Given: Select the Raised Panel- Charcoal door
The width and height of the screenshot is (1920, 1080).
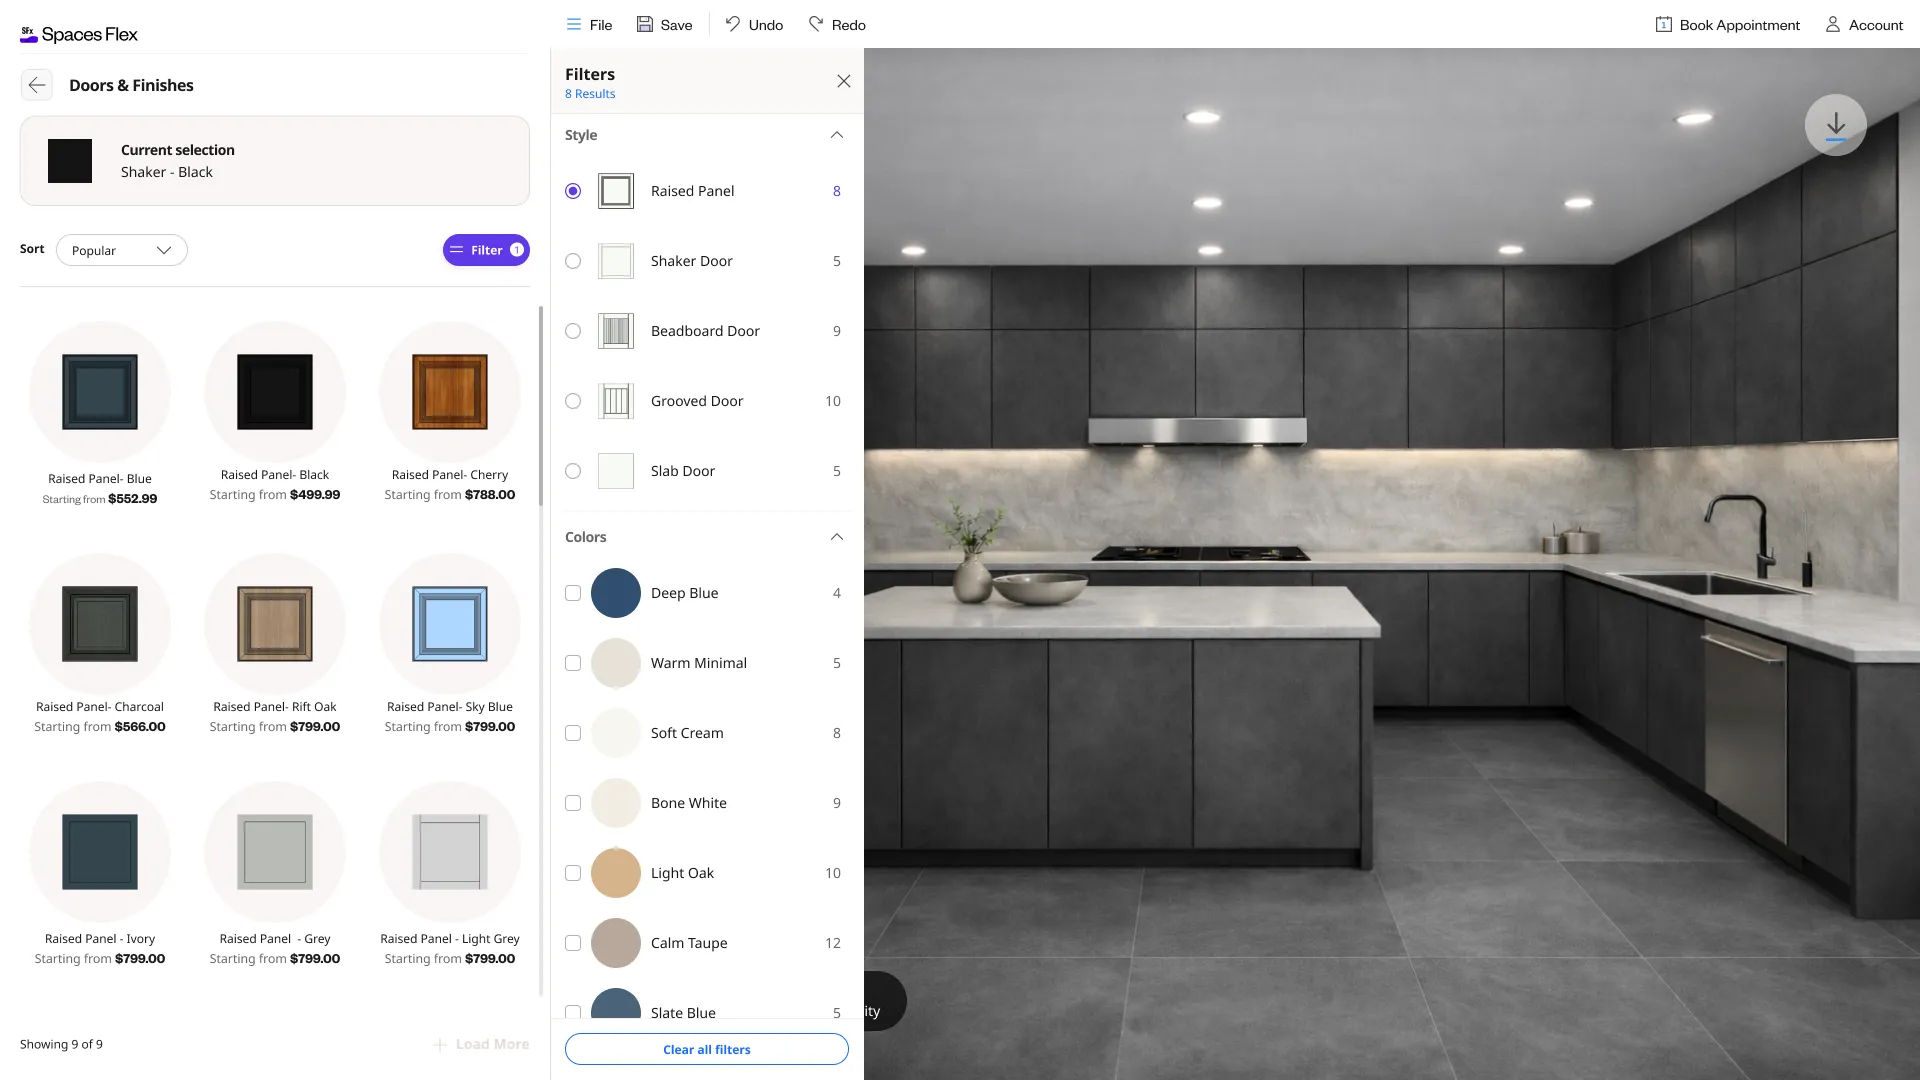Looking at the screenshot, I should [x=100, y=624].
